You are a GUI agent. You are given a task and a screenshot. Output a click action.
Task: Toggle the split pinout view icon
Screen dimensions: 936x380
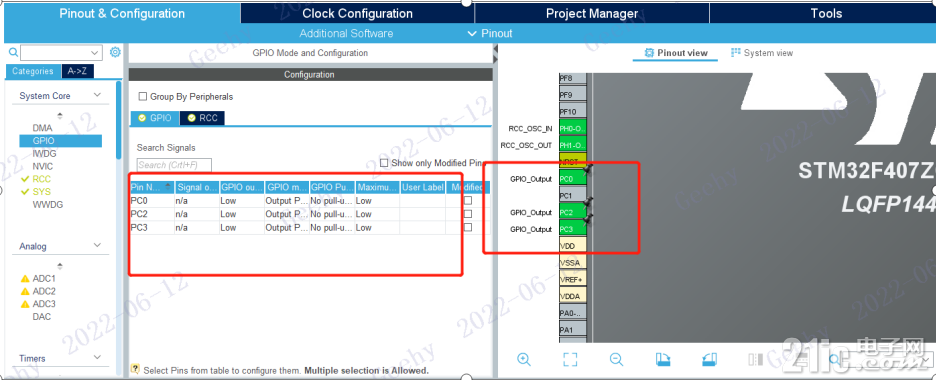pyautogui.click(x=756, y=359)
